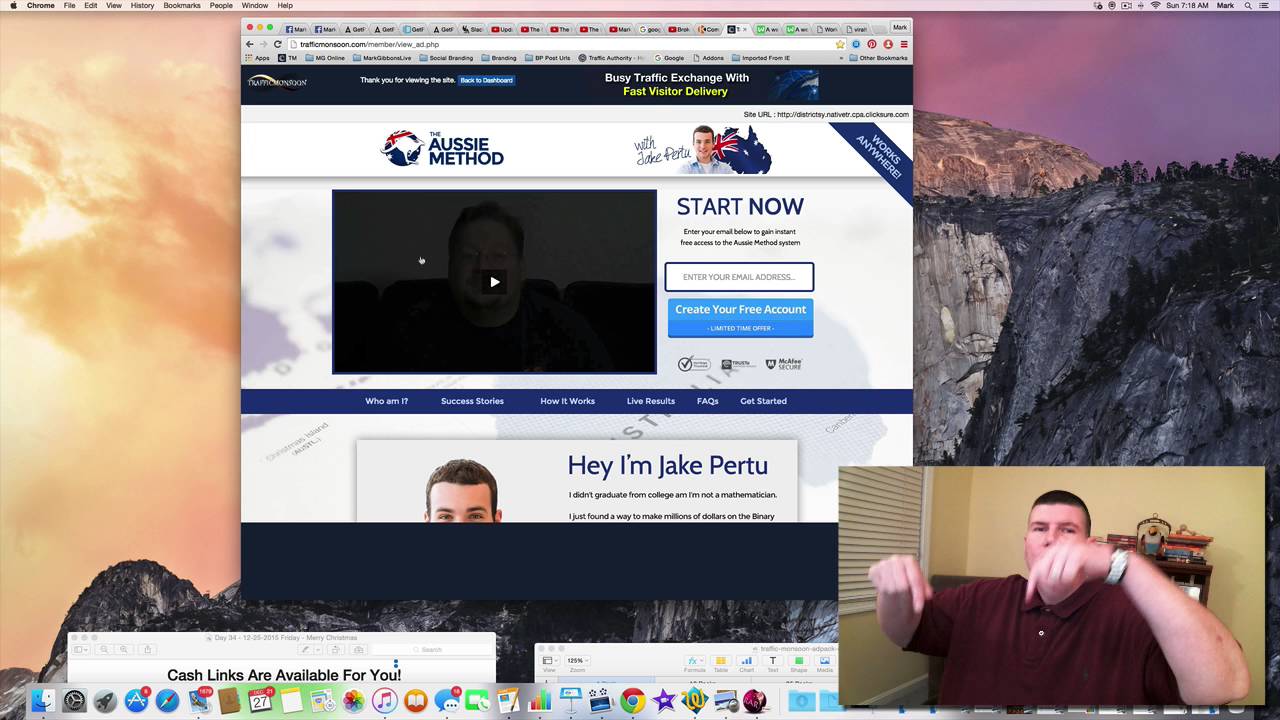Open the Bookmarks menu
Screen dimensions: 1280x720
(182, 6)
